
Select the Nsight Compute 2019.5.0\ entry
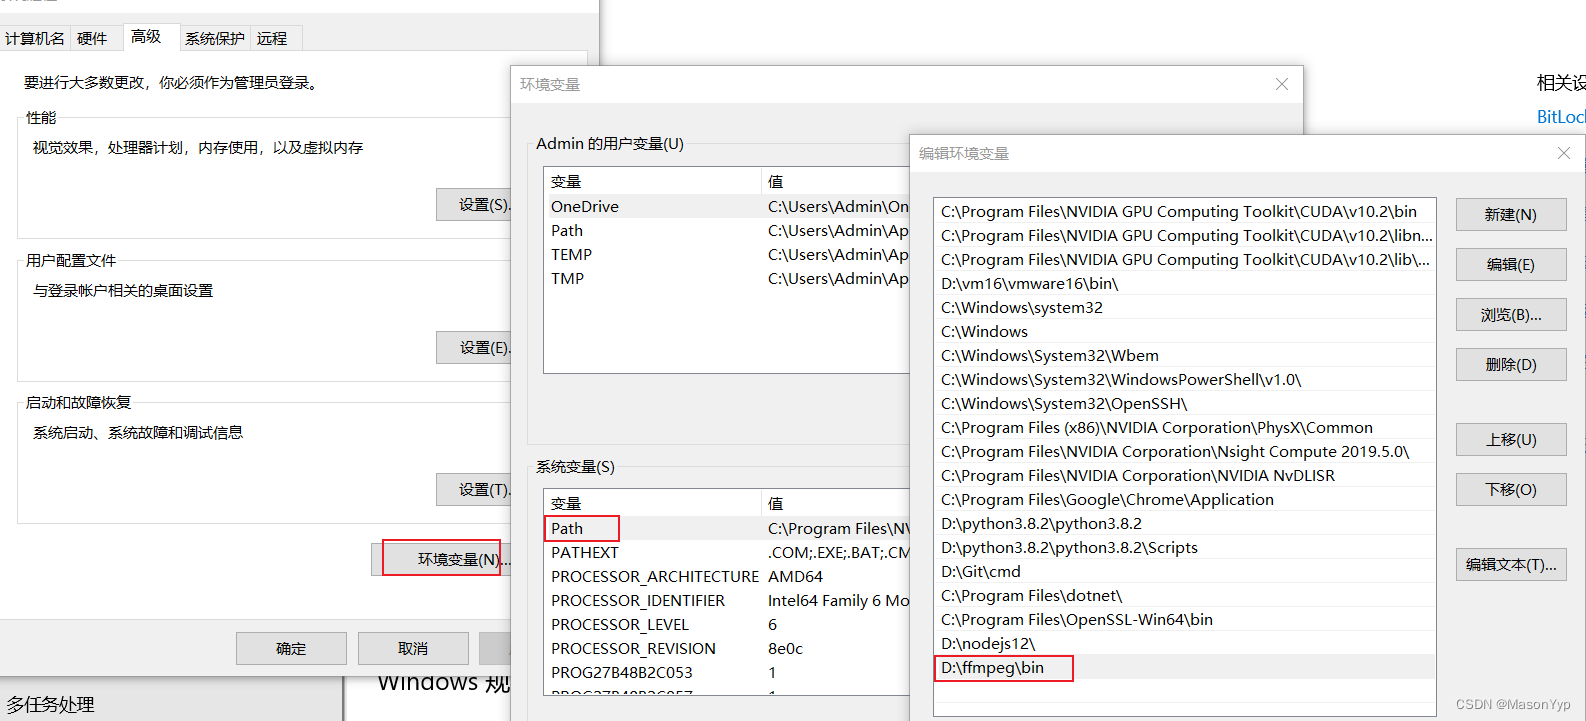tap(1185, 451)
